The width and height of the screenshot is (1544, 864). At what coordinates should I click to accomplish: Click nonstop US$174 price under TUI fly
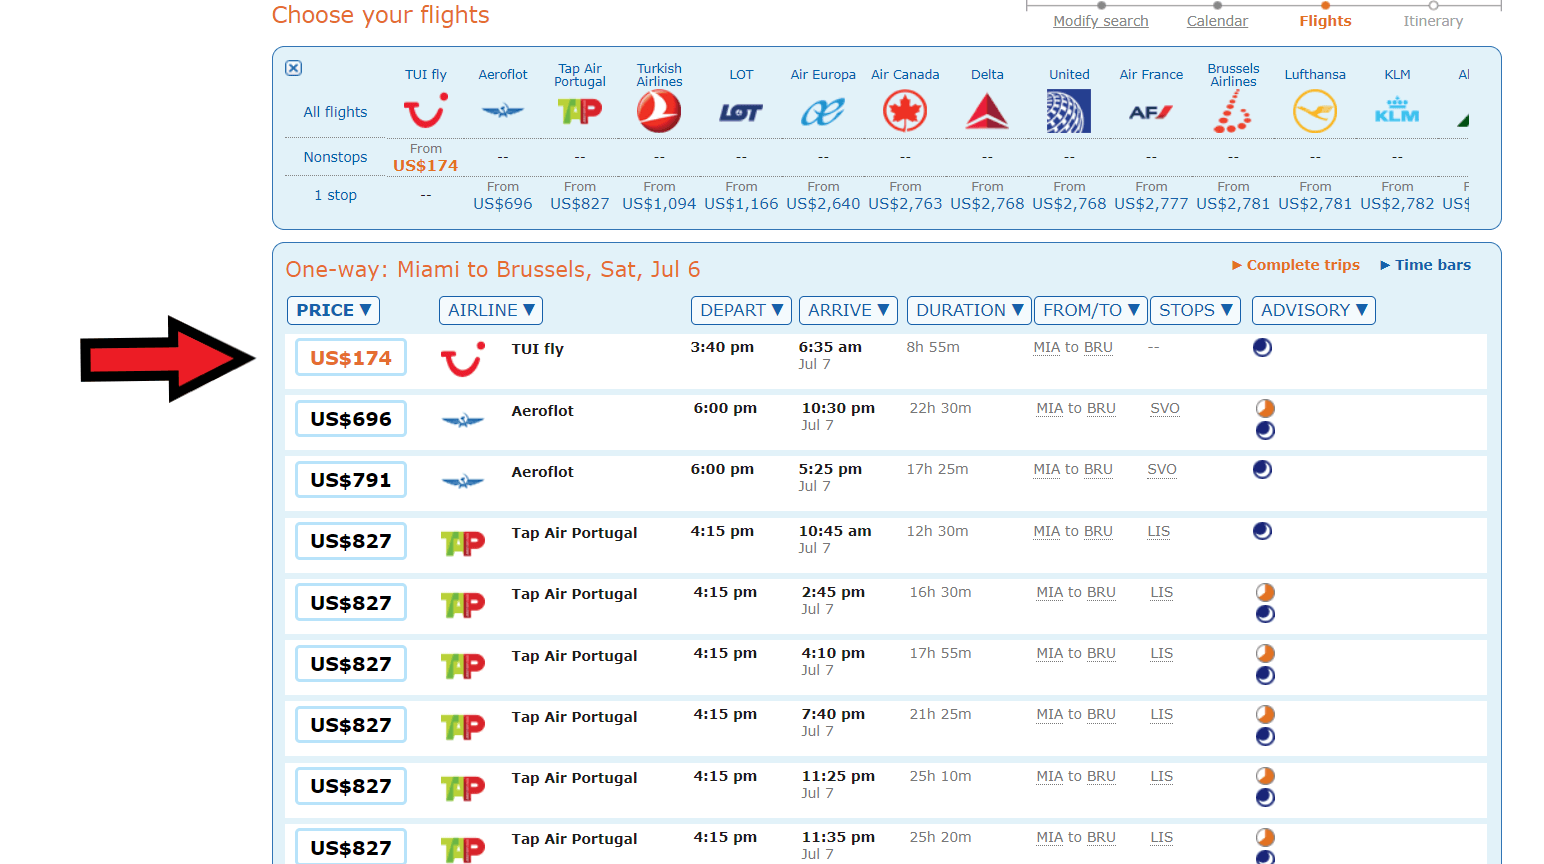[x=425, y=166]
